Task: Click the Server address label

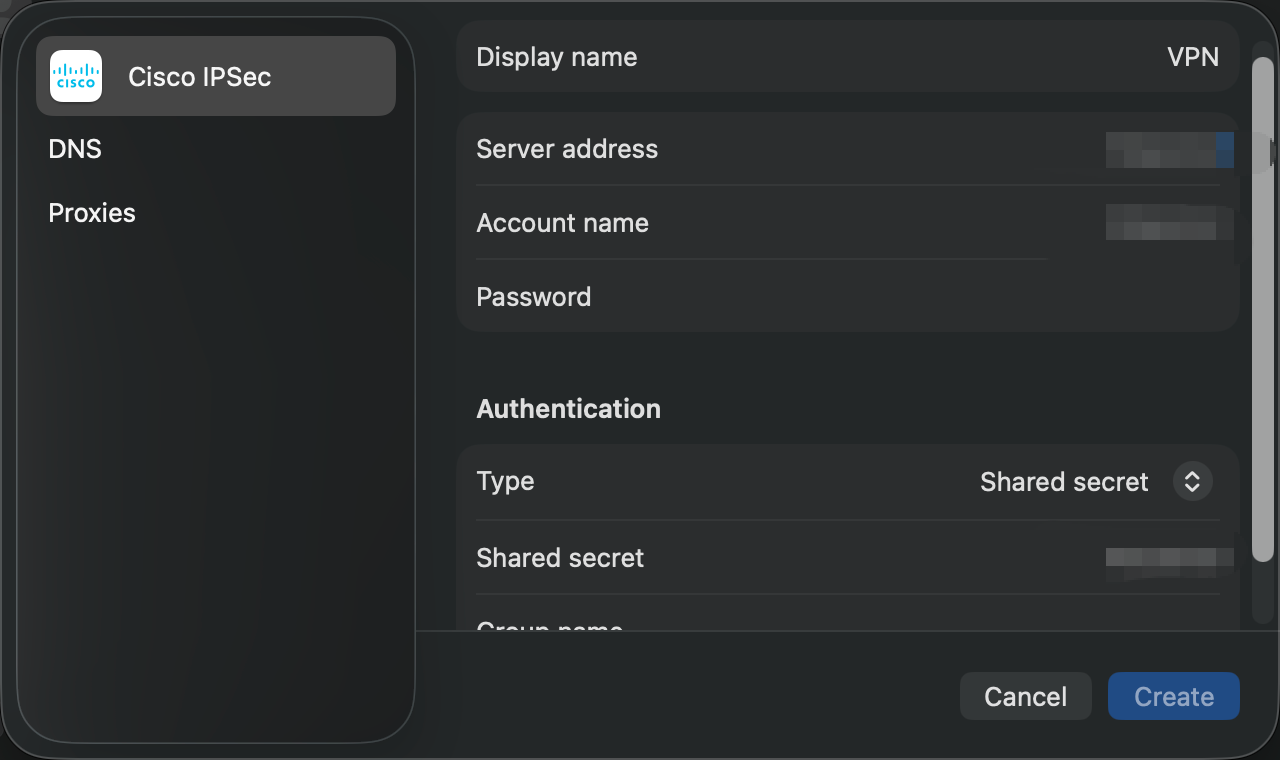Action: pos(567,149)
